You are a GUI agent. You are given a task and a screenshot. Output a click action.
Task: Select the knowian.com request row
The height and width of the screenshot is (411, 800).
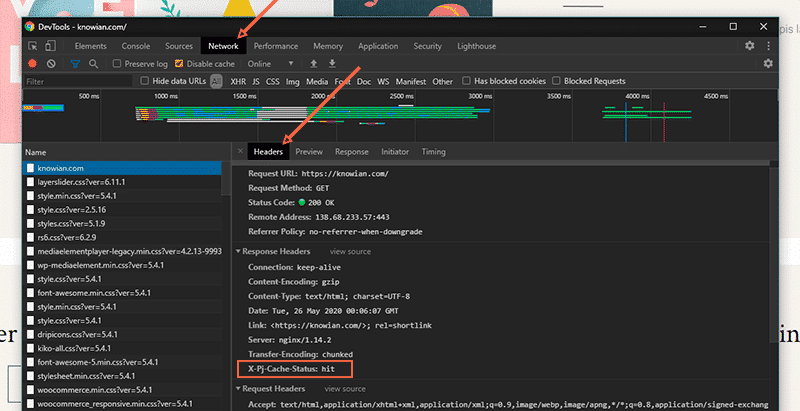click(x=122, y=168)
